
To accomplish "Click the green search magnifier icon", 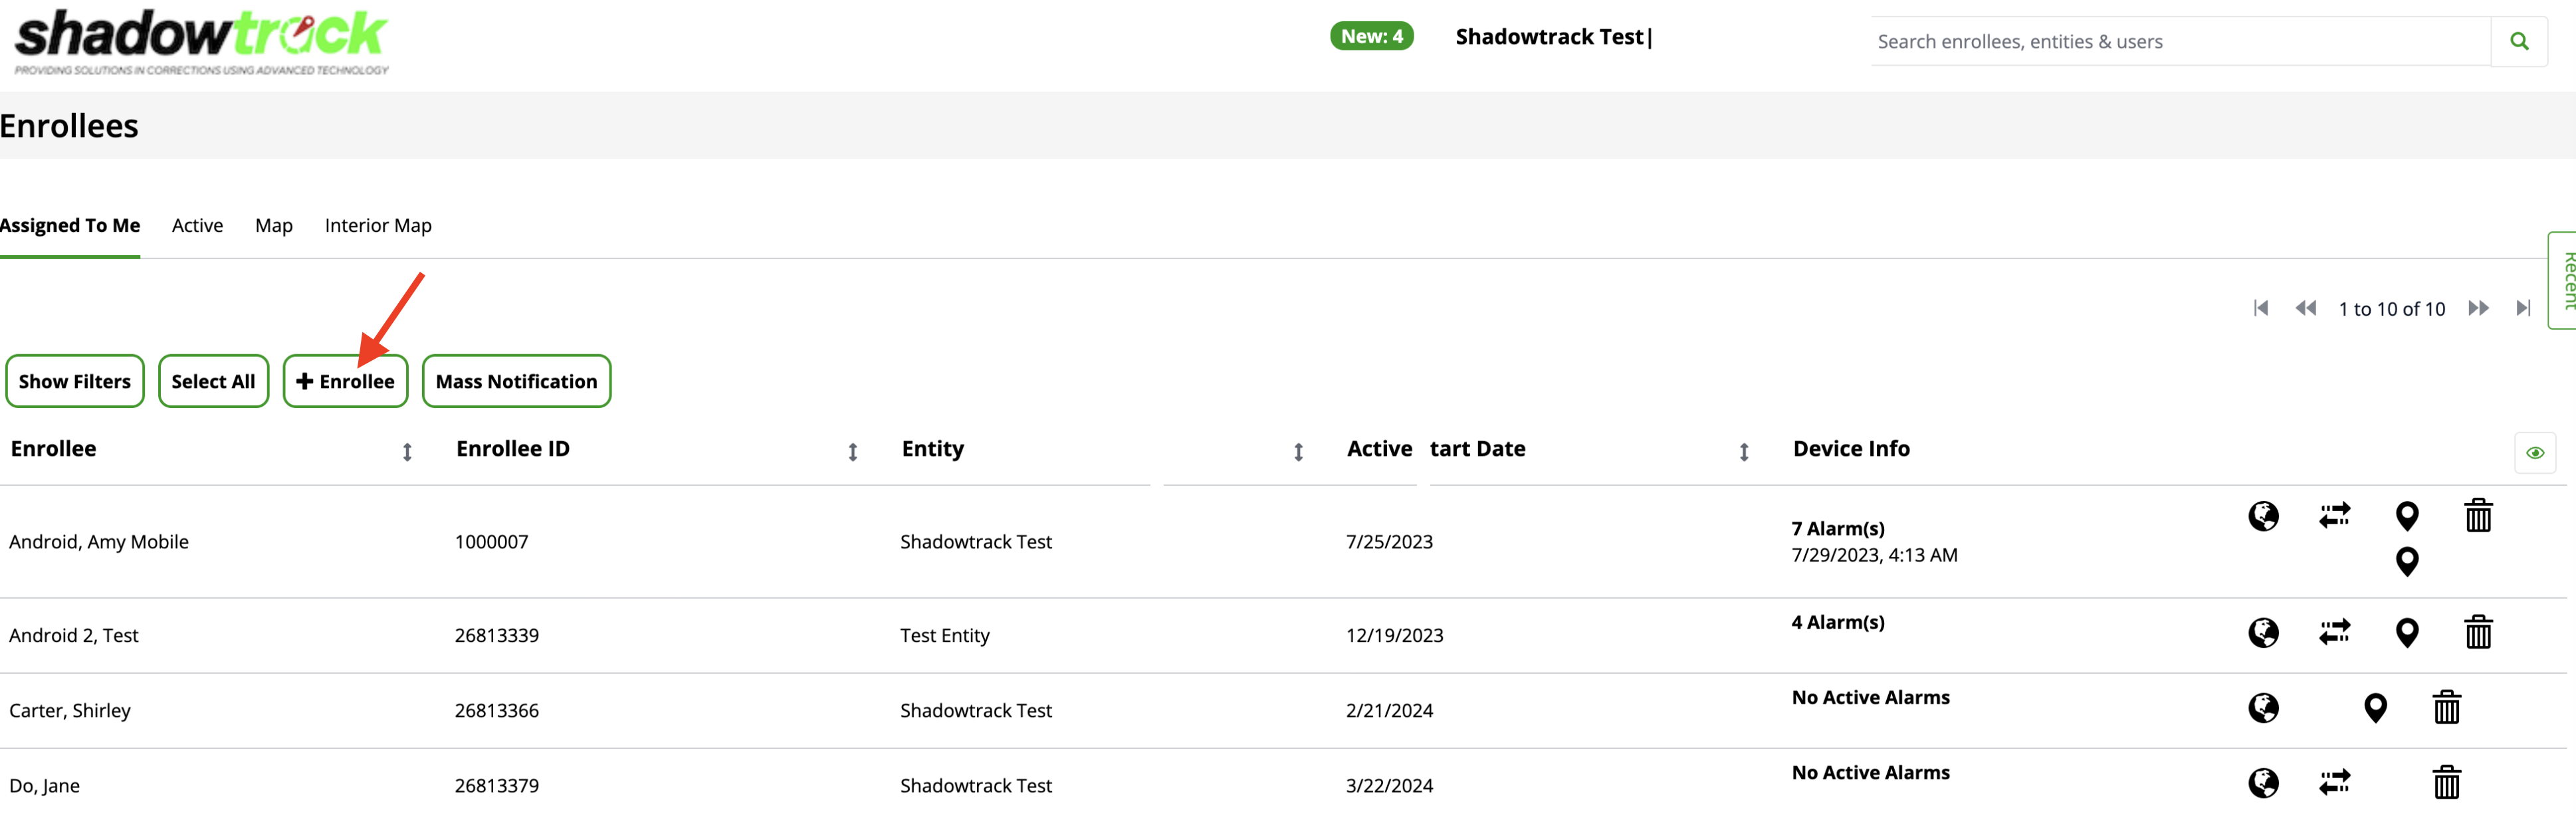I will (2518, 41).
